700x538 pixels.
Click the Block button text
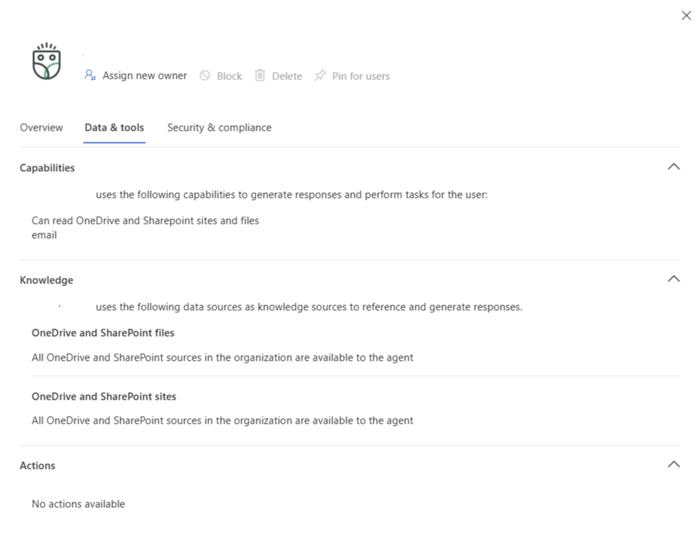(229, 76)
